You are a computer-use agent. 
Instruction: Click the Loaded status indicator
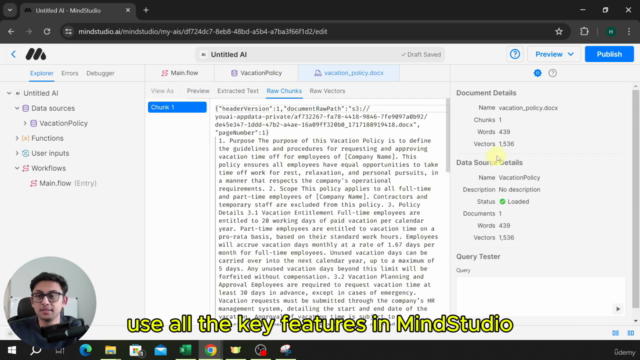tap(514, 202)
